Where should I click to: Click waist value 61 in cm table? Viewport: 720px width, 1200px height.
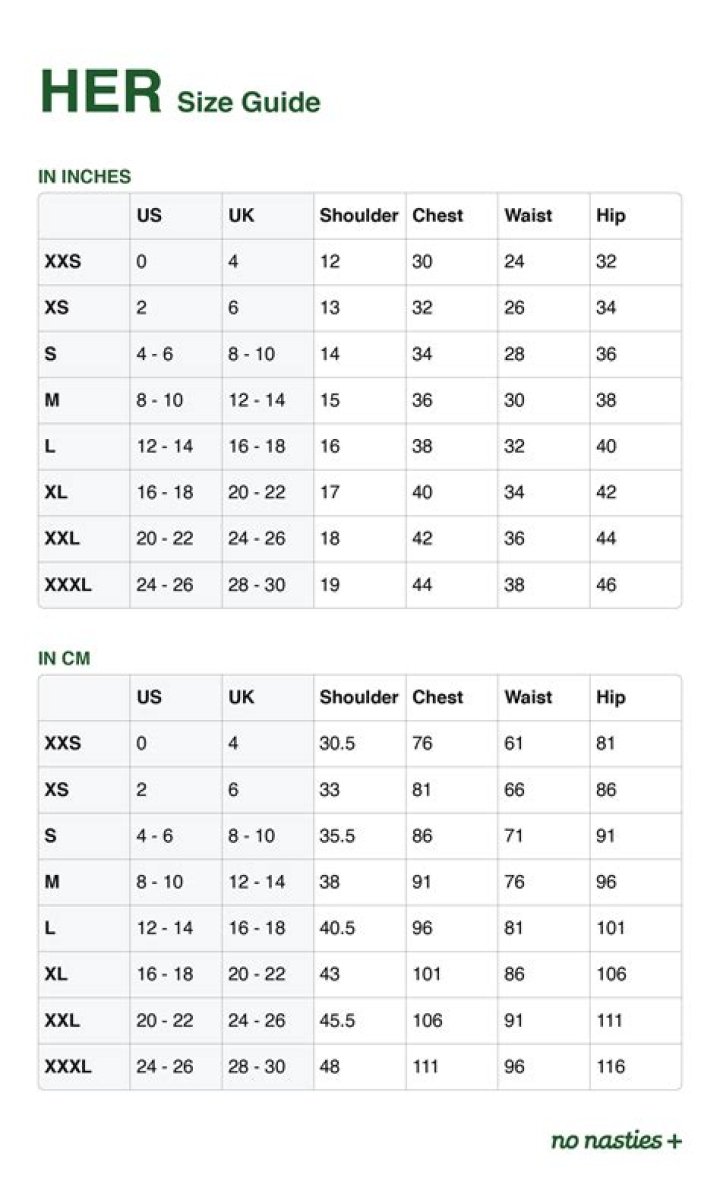tap(514, 744)
